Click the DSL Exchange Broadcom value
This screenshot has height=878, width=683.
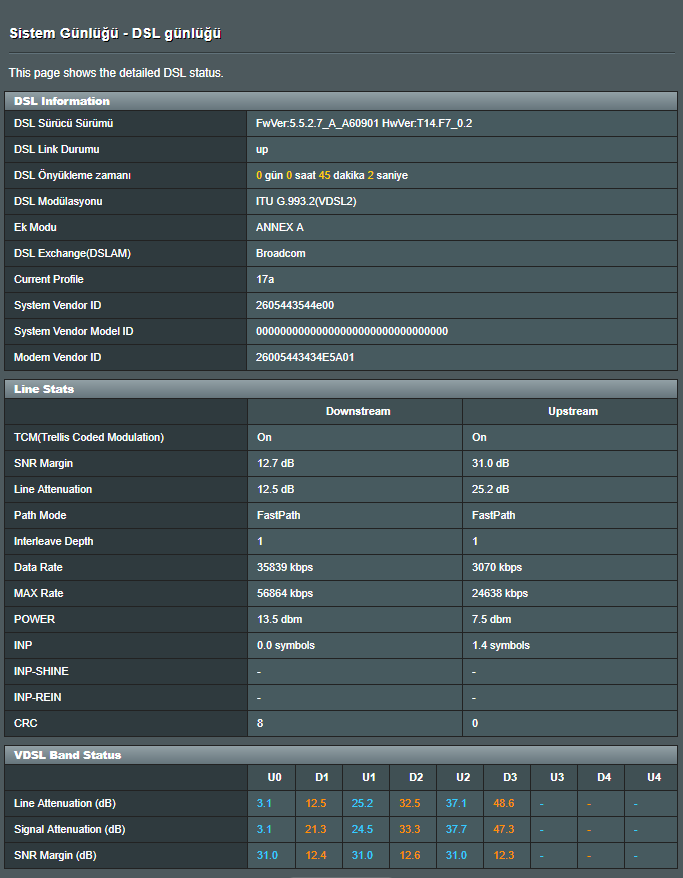point(281,253)
